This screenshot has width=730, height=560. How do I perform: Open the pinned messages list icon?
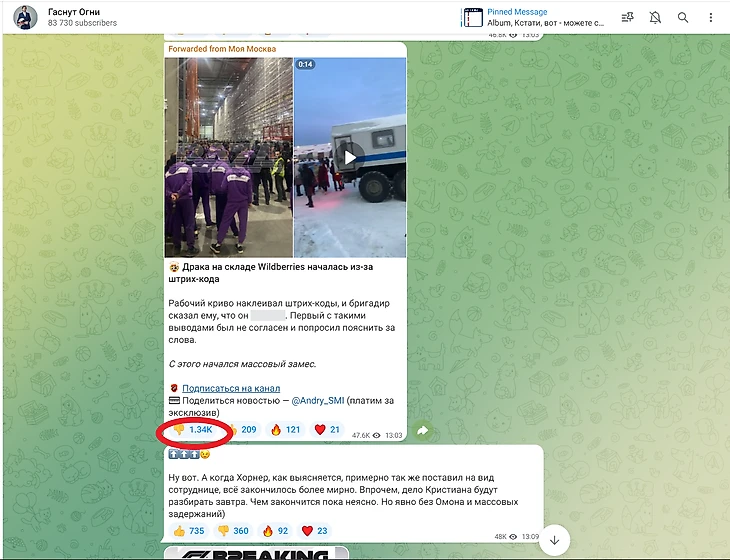627,17
